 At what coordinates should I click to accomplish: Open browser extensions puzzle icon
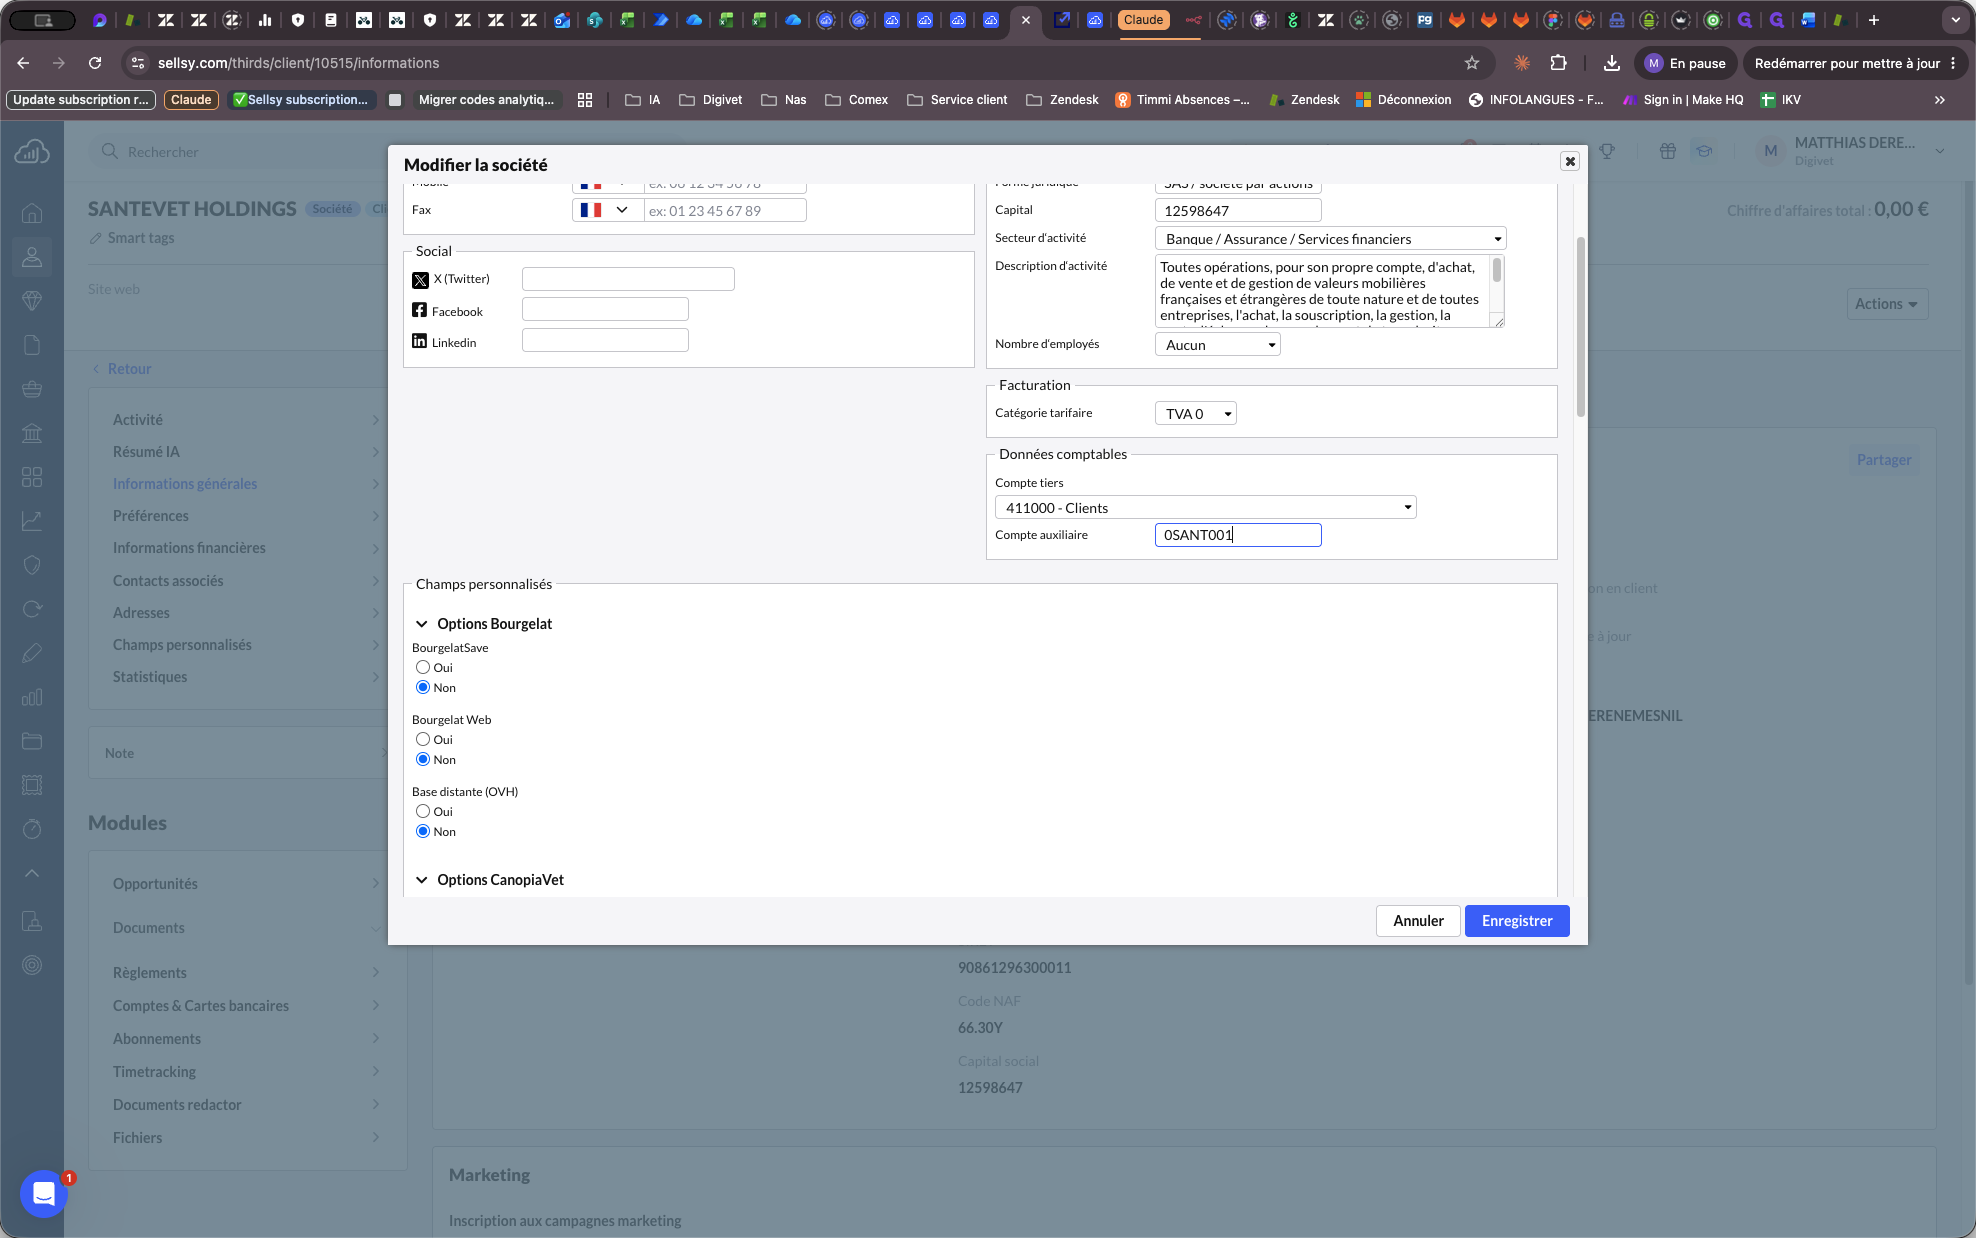[x=1558, y=63]
